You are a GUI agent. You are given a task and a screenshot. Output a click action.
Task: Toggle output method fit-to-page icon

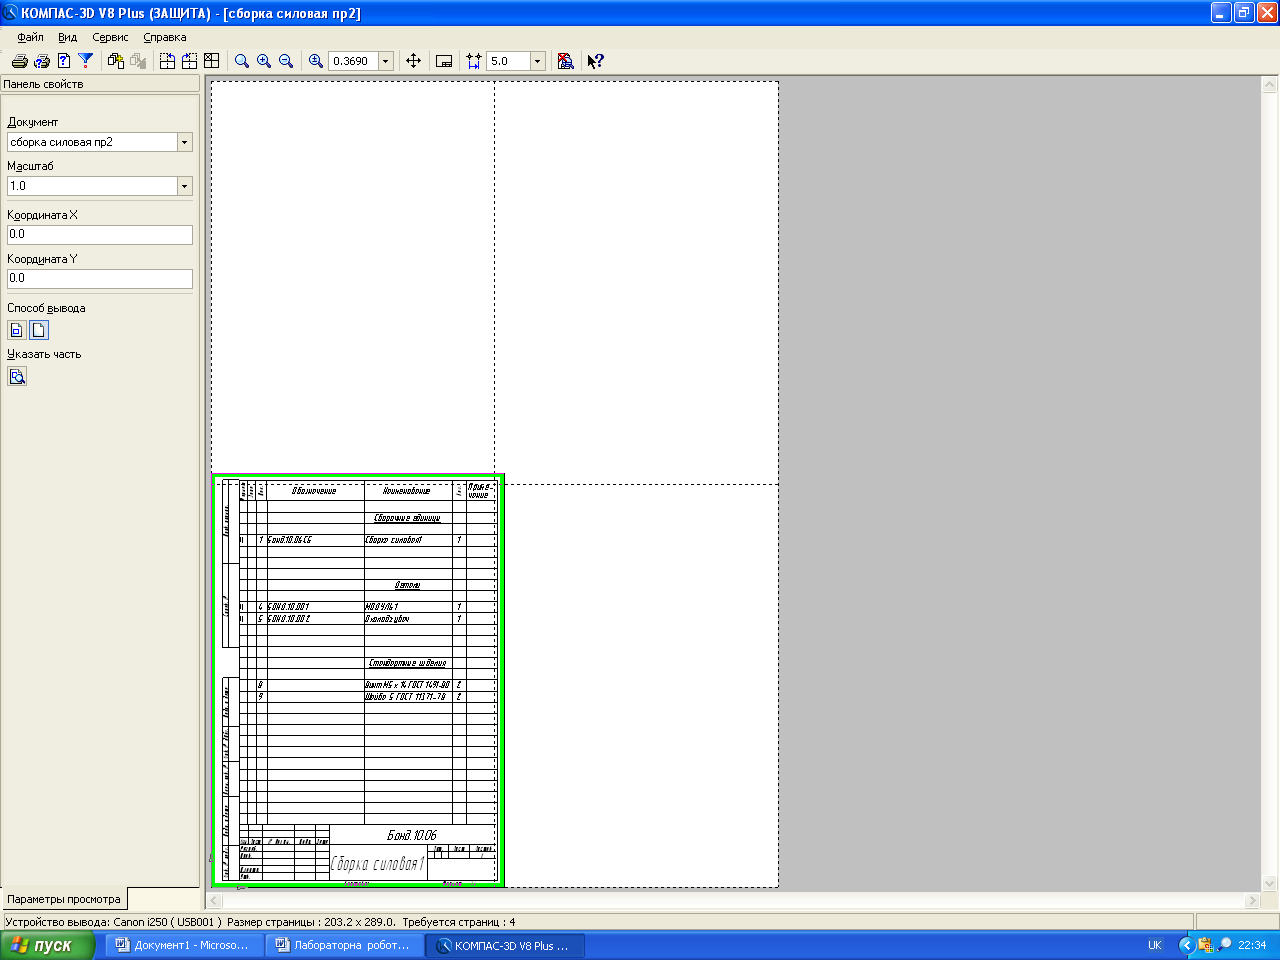(x=17, y=330)
